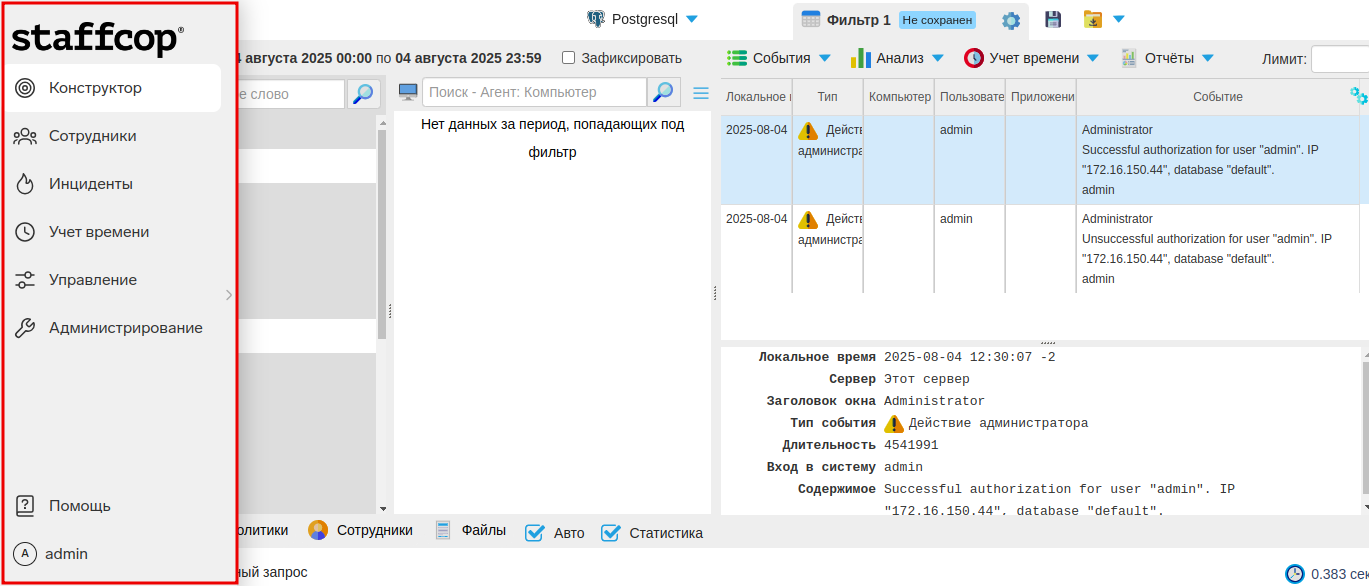Run search with the magnifier icon
1369x586 pixels.
(x=662, y=91)
